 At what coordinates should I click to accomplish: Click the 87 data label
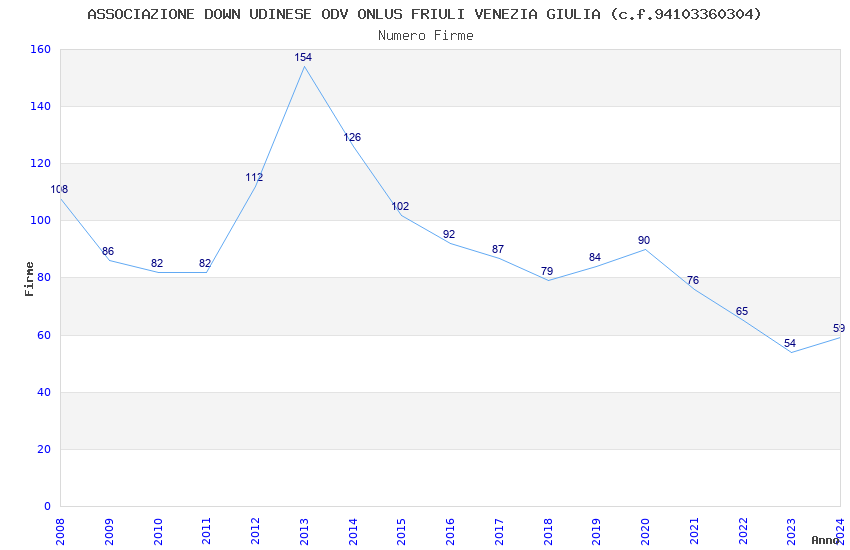(x=498, y=249)
